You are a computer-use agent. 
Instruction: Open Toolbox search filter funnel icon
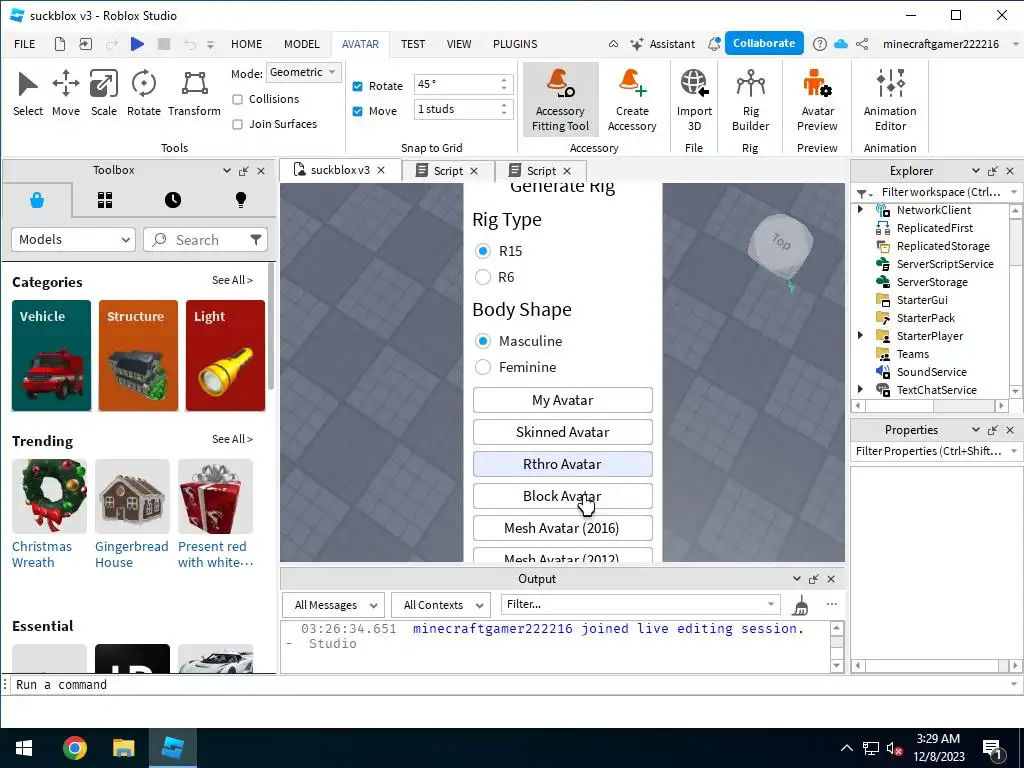click(x=255, y=240)
